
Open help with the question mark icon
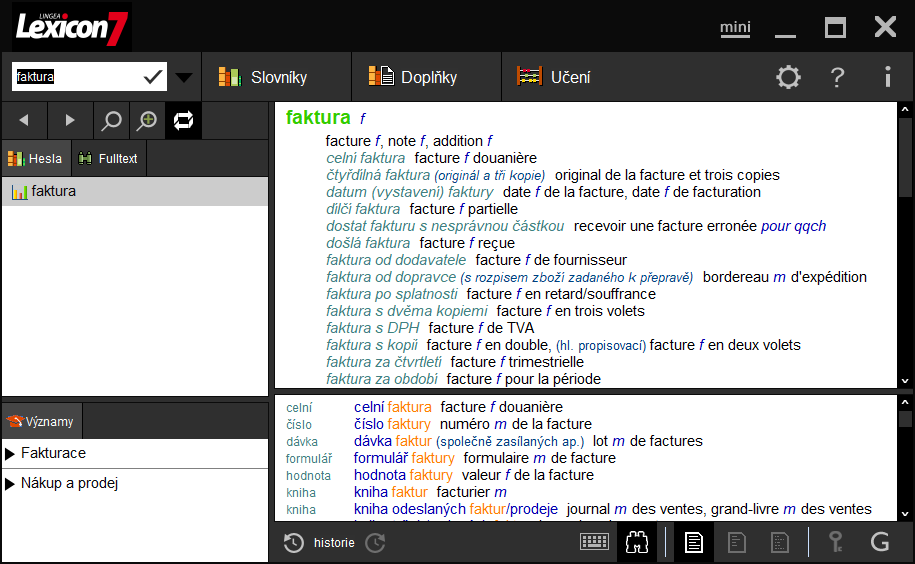click(x=838, y=77)
